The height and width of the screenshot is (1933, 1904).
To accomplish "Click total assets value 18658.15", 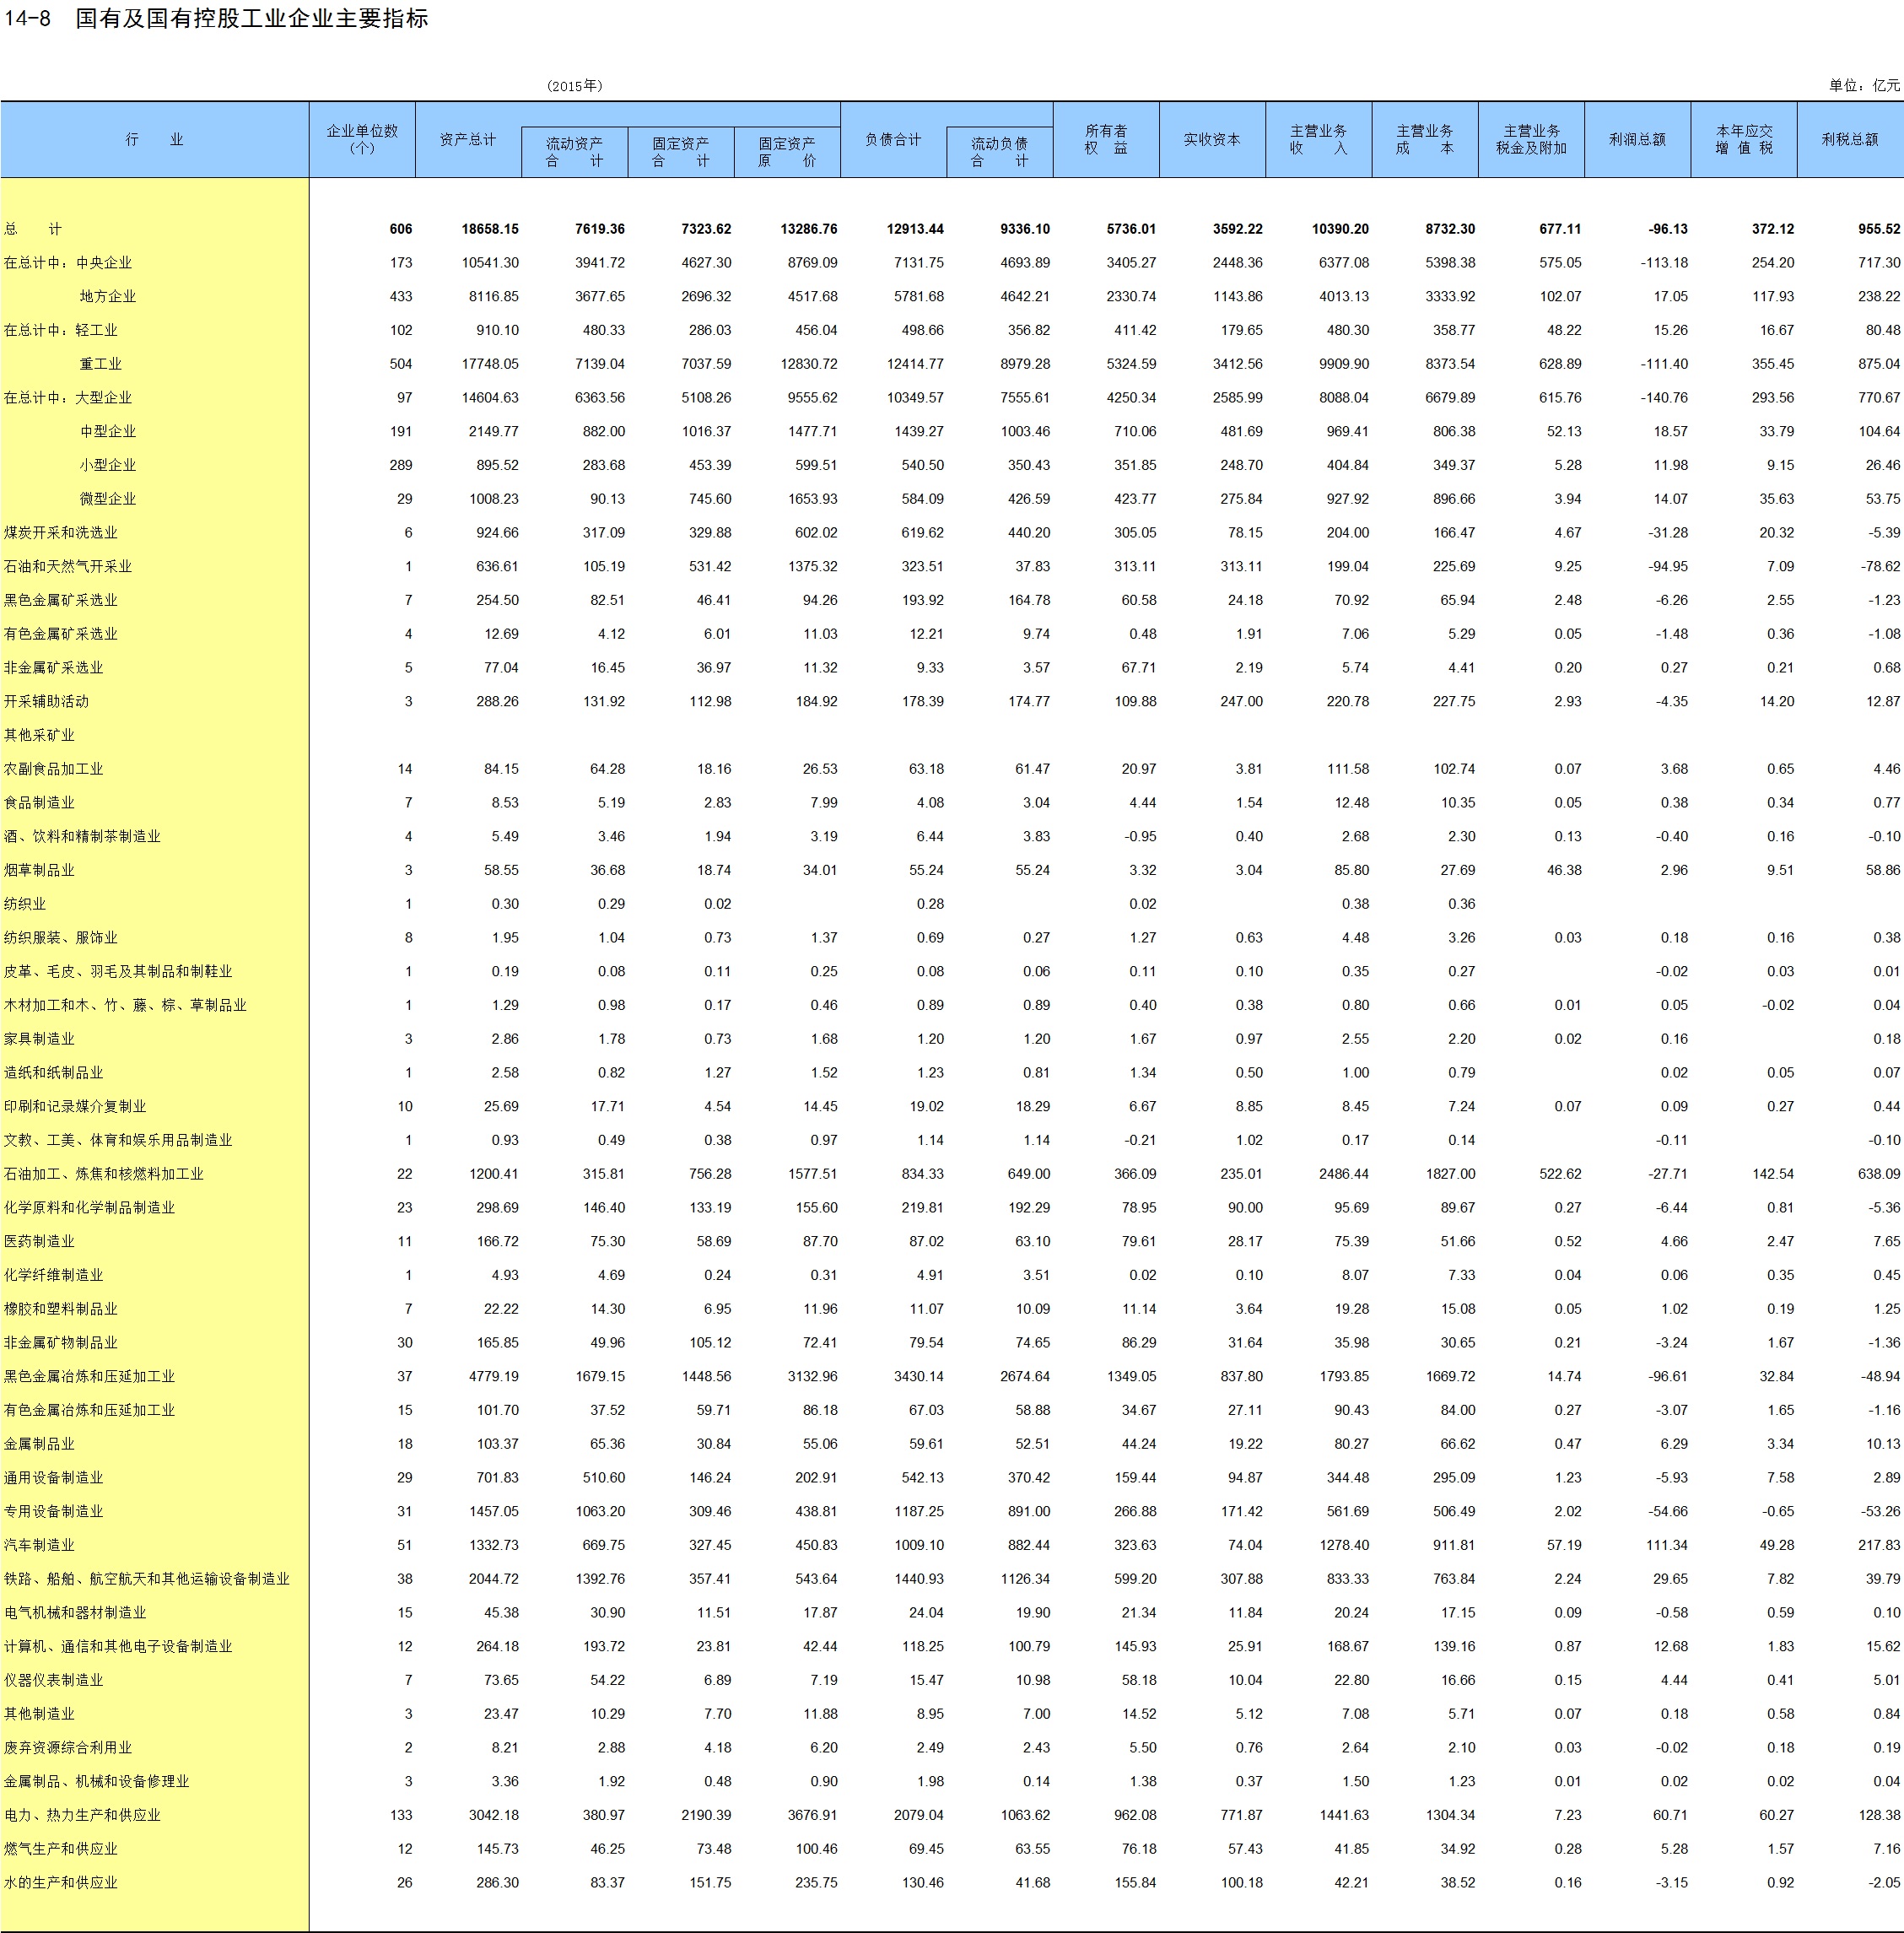I will [489, 229].
